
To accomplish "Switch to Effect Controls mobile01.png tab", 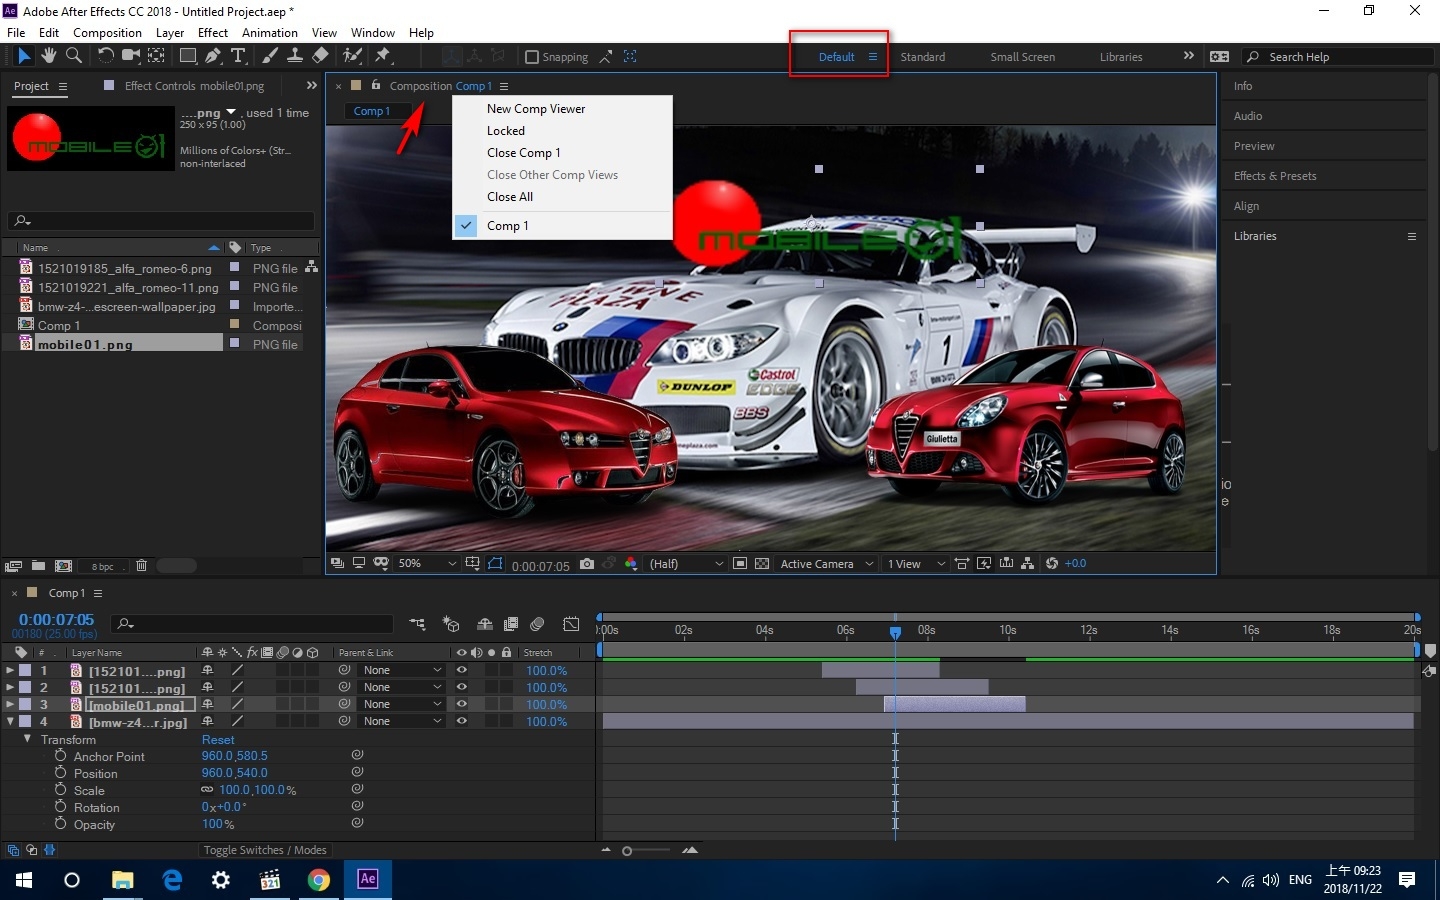I will (194, 86).
